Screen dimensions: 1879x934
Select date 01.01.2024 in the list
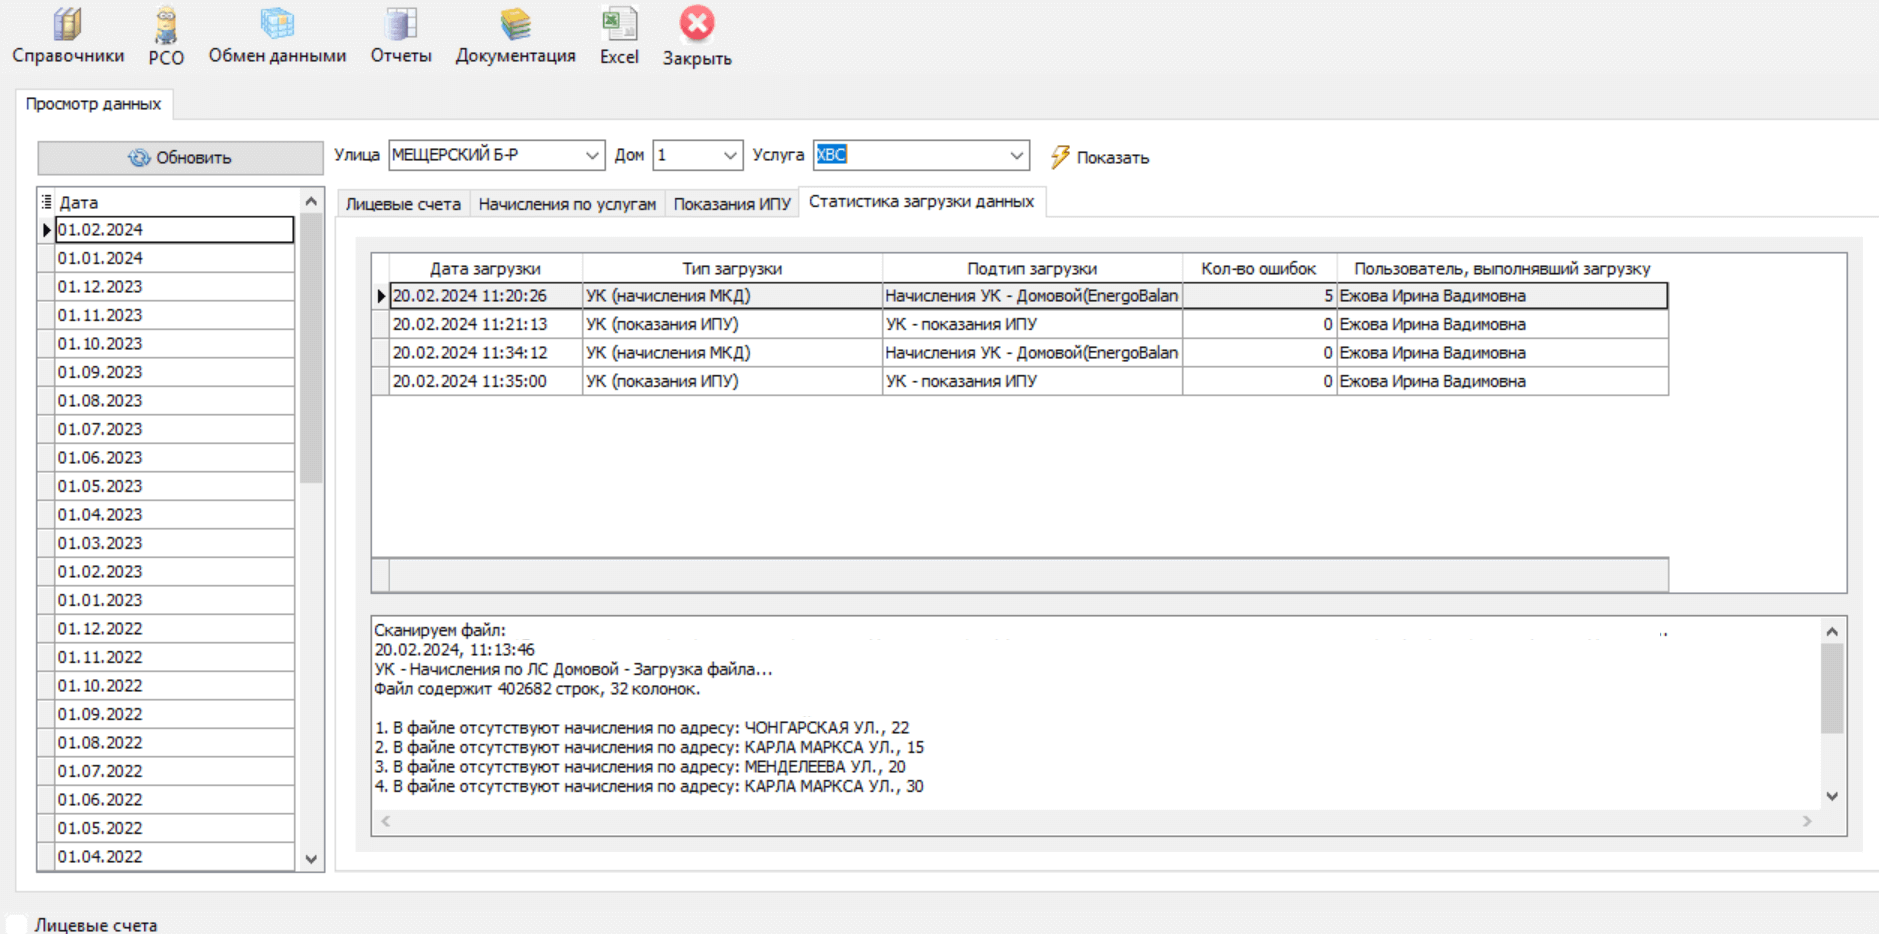point(100,258)
